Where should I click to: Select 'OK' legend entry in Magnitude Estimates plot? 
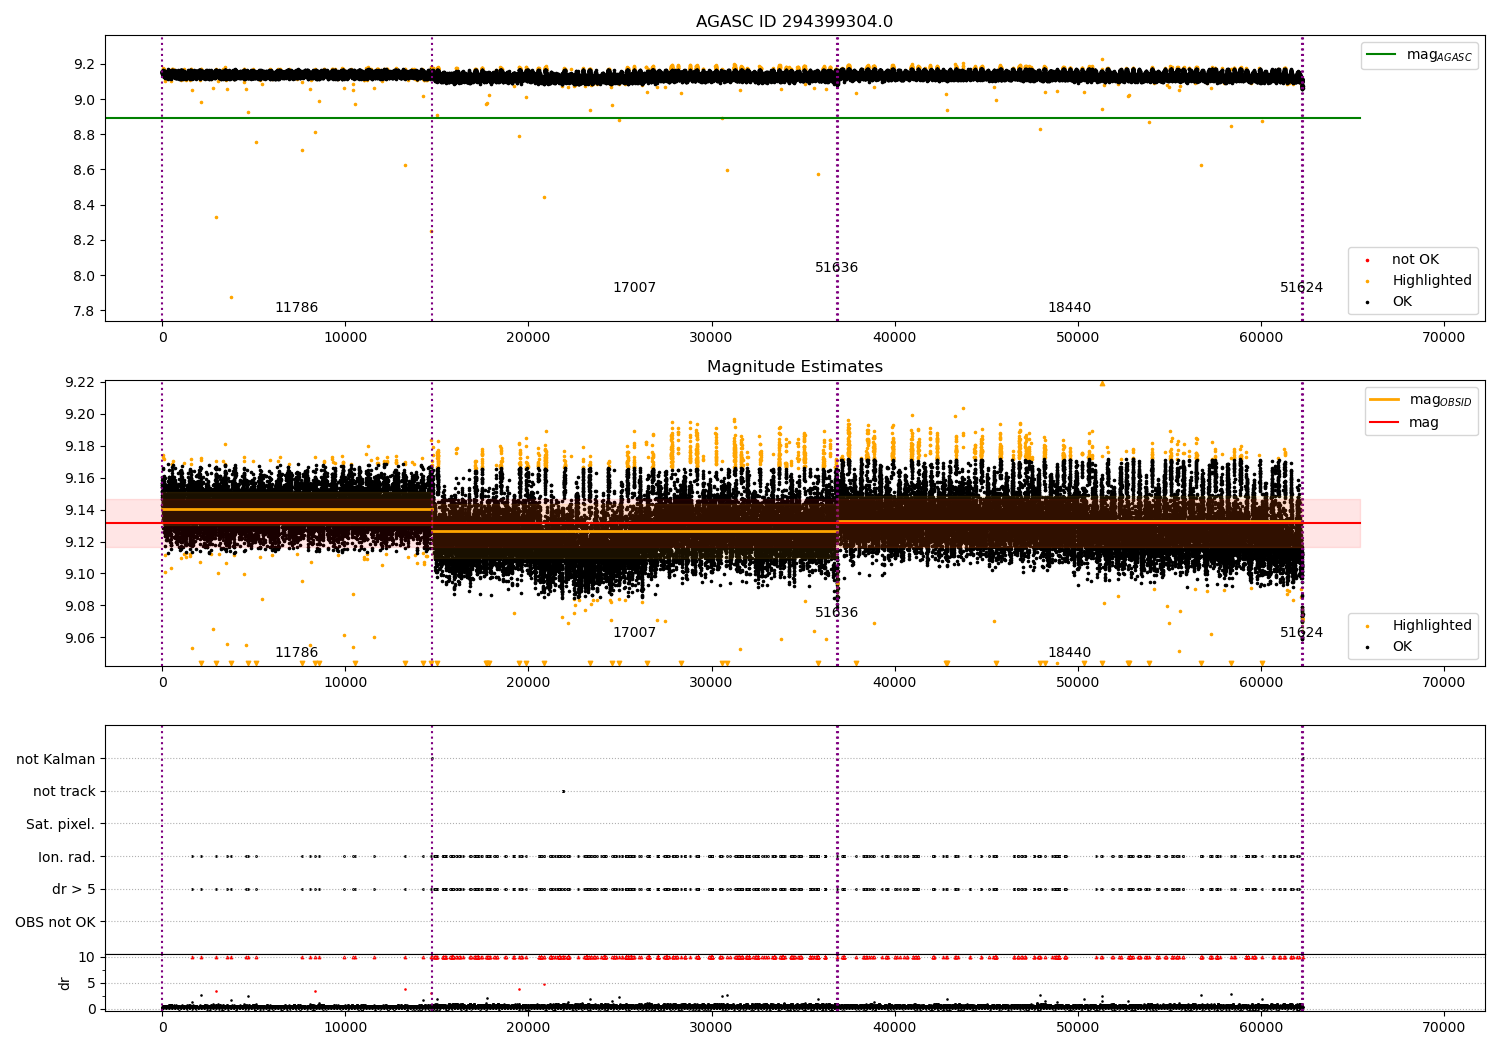(x=1402, y=647)
